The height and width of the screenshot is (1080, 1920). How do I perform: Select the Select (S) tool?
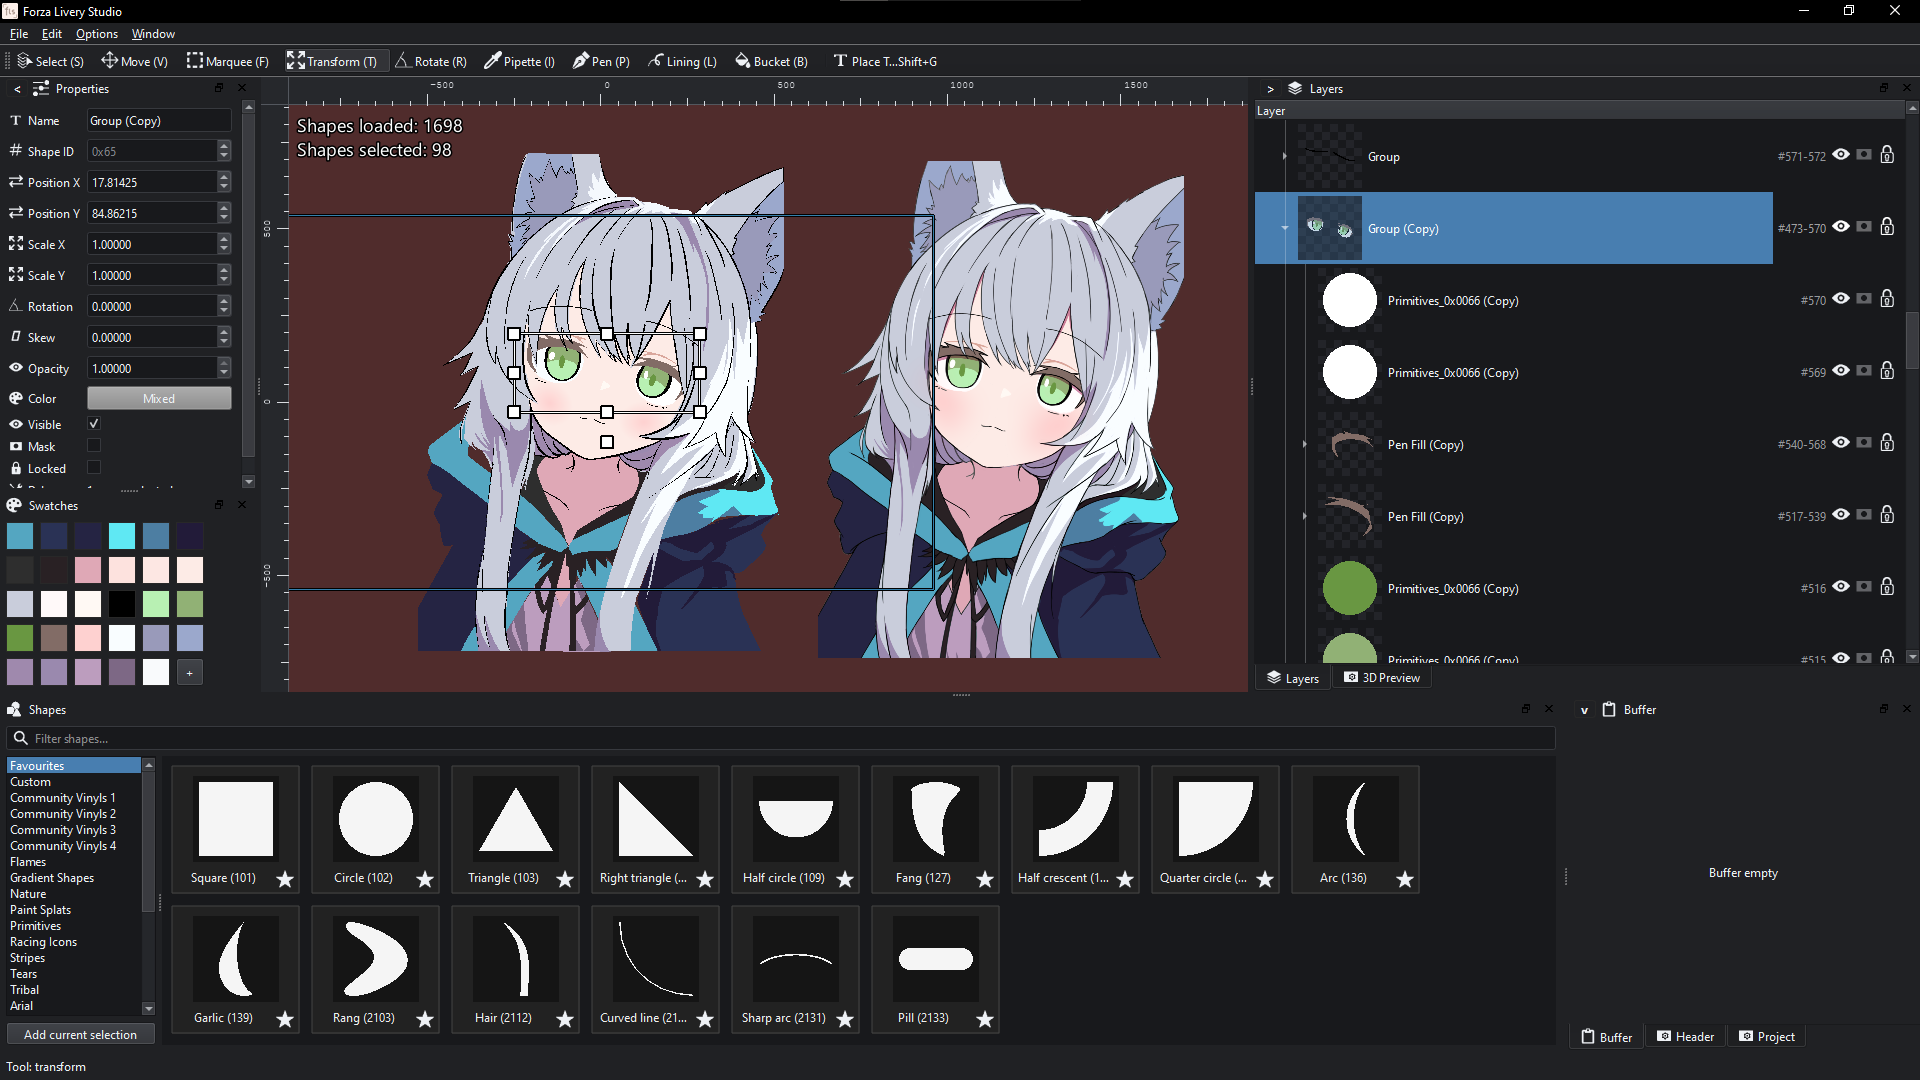[x=51, y=61]
